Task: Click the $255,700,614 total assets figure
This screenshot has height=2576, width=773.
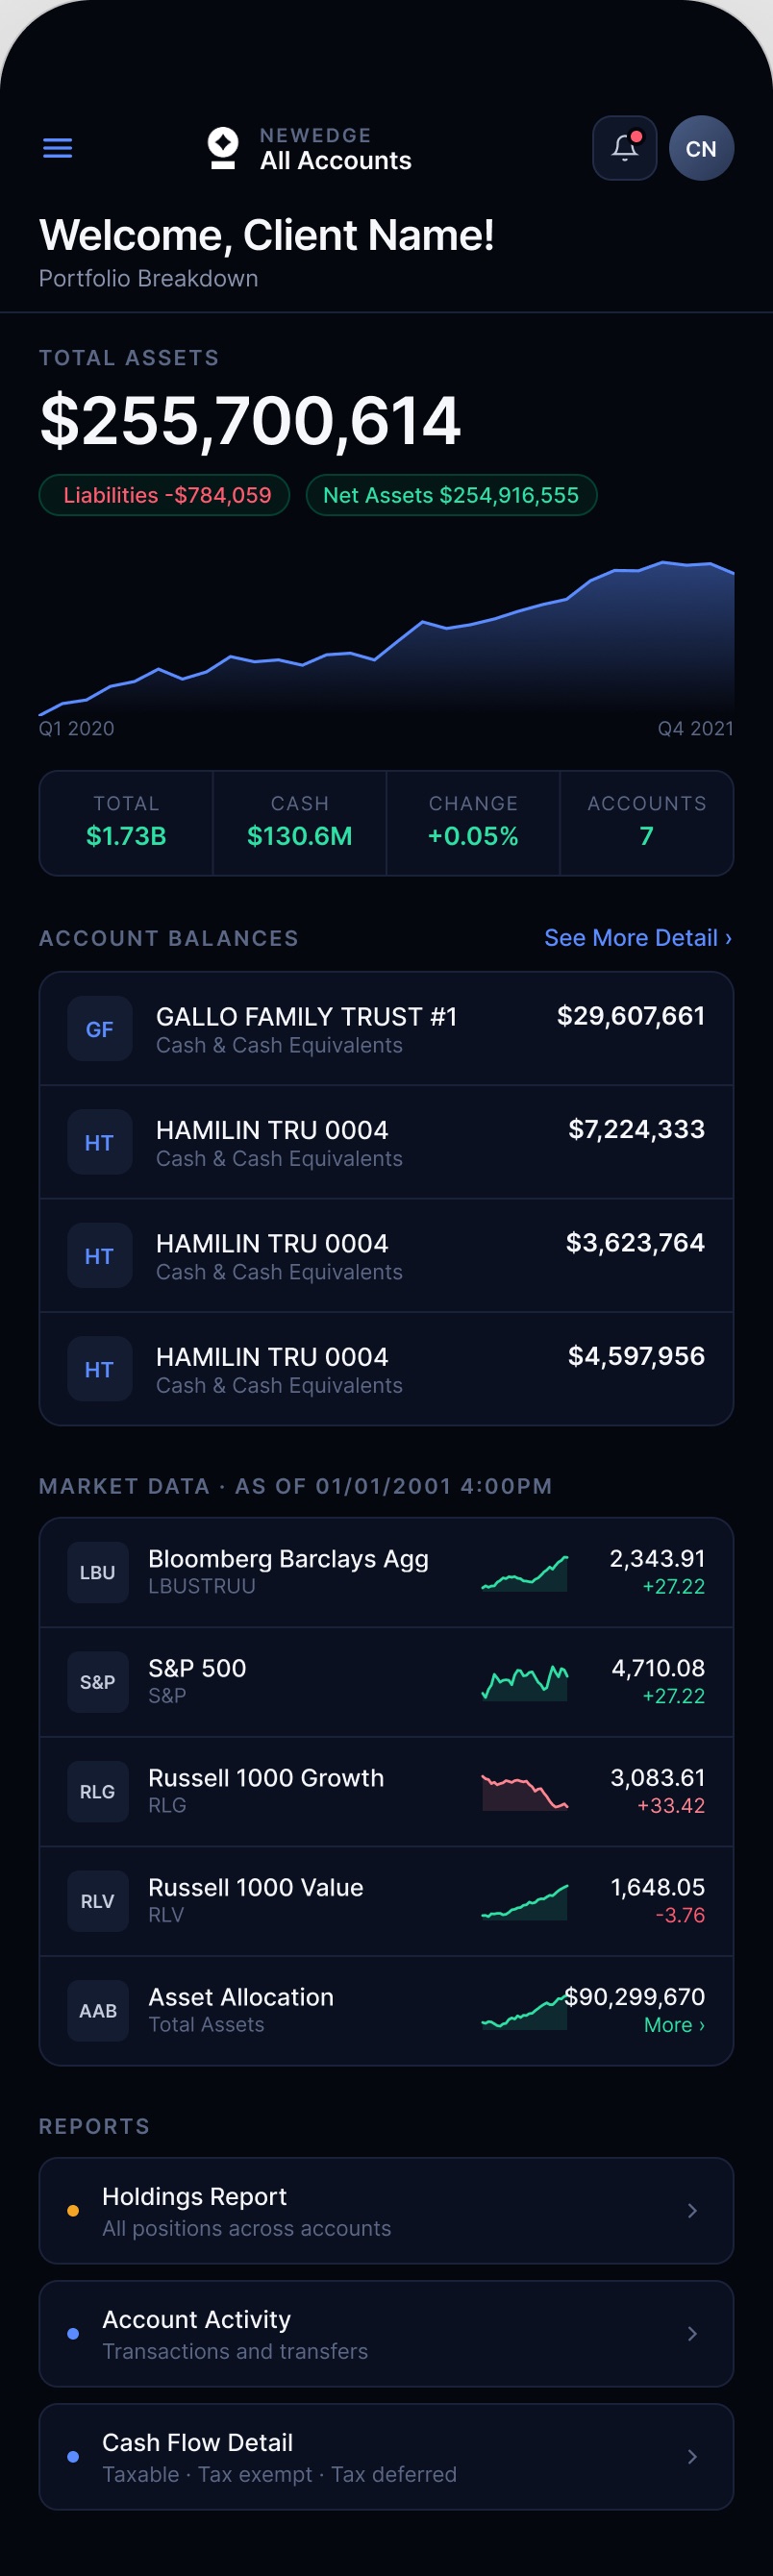Action: point(250,421)
